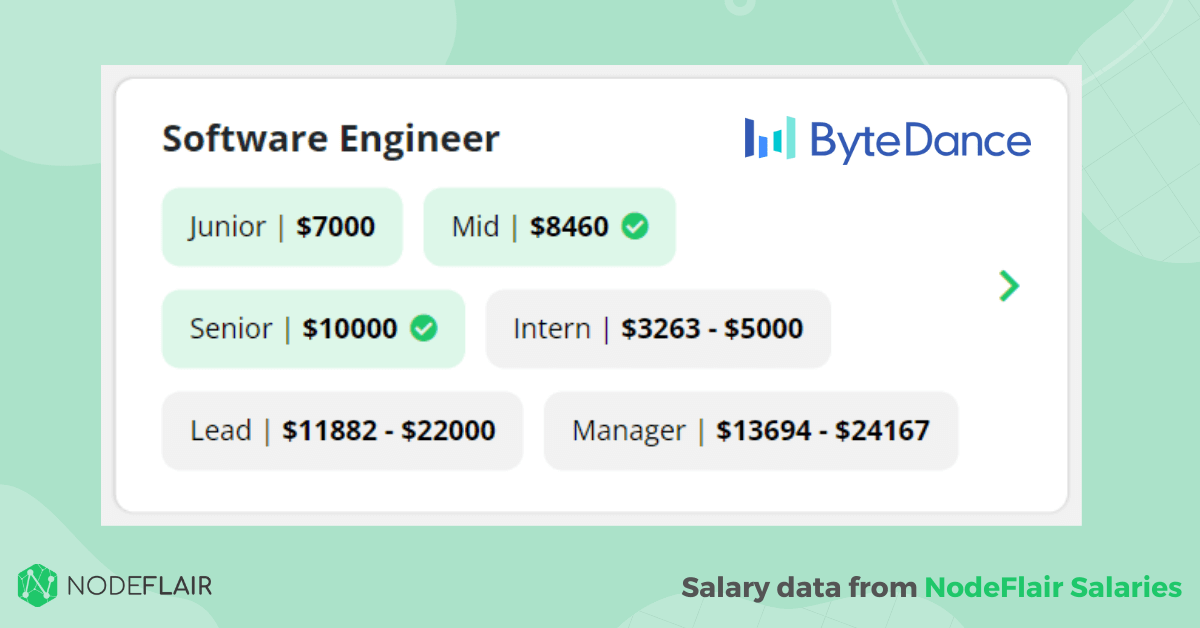1200x628 pixels.
Task: Click the Intern label text
Action: 552,329
